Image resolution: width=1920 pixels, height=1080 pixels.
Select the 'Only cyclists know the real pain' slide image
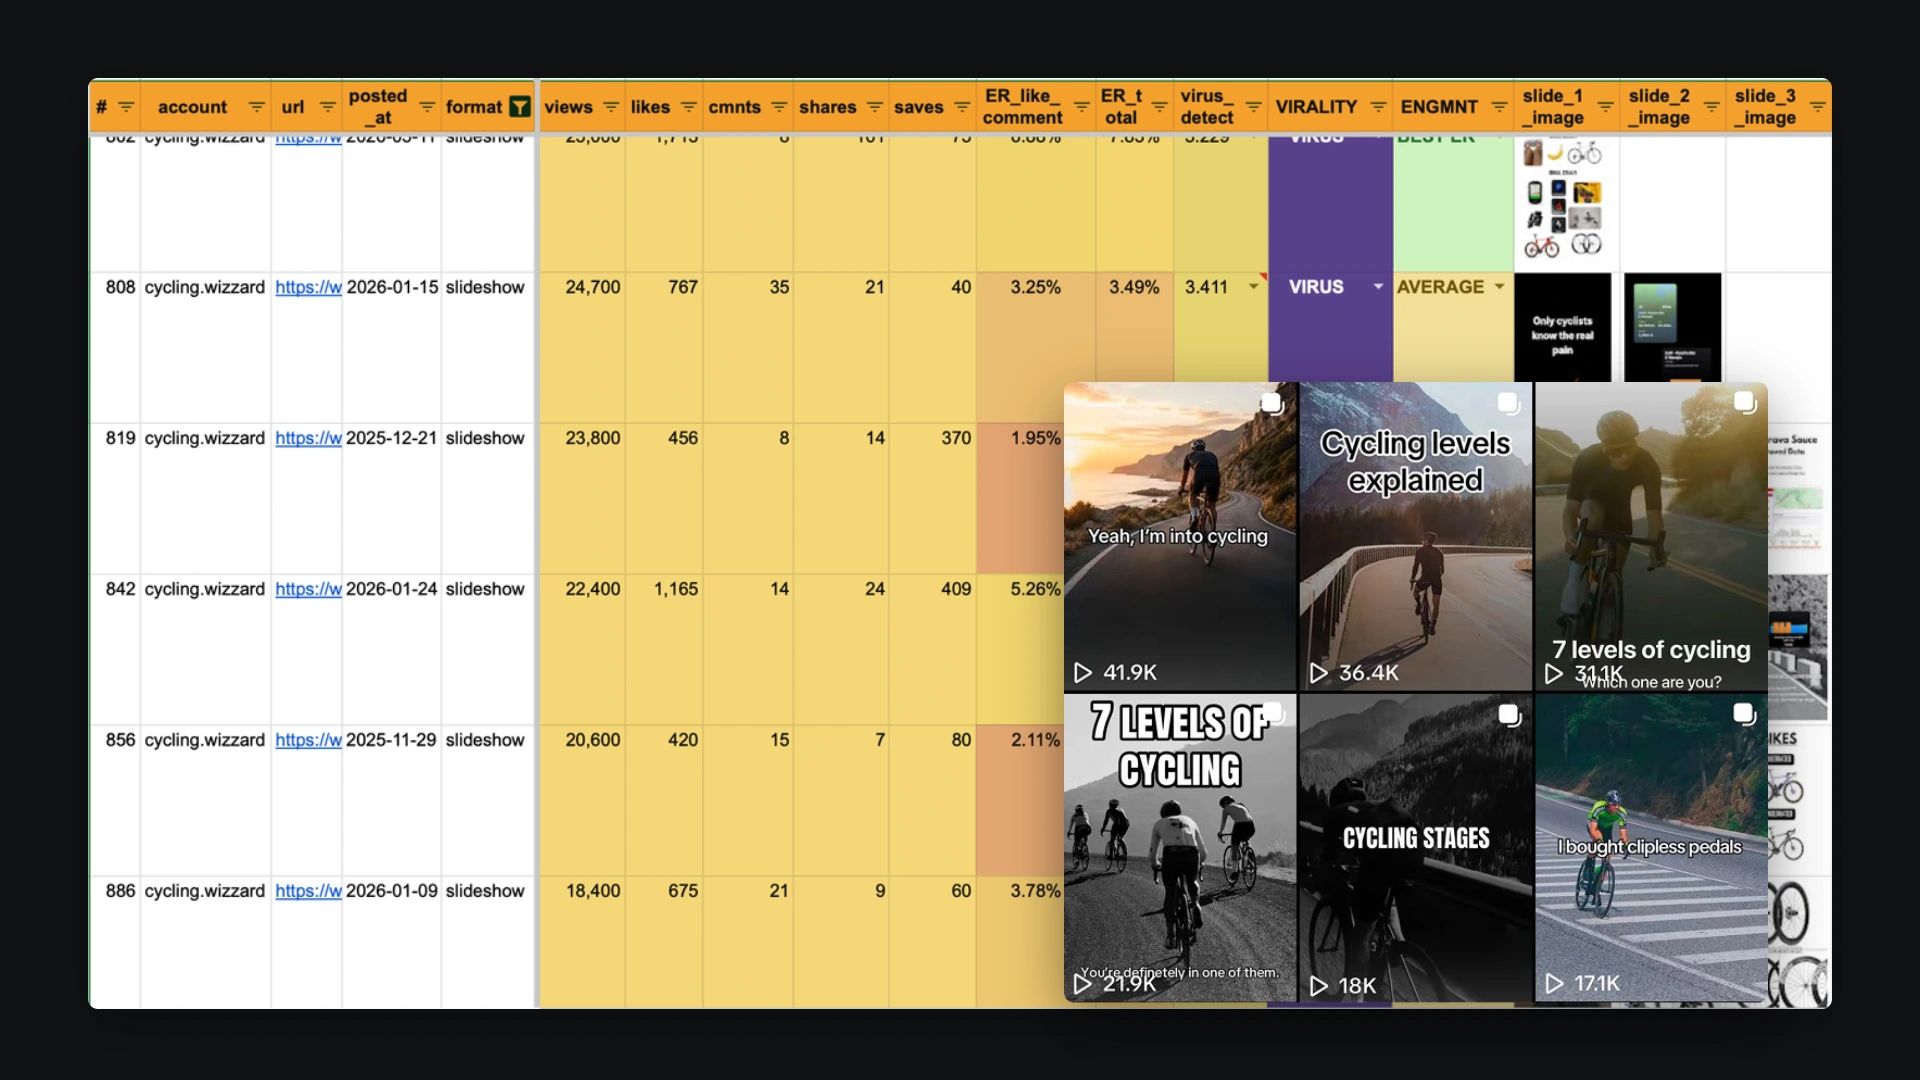[1563, 328]
